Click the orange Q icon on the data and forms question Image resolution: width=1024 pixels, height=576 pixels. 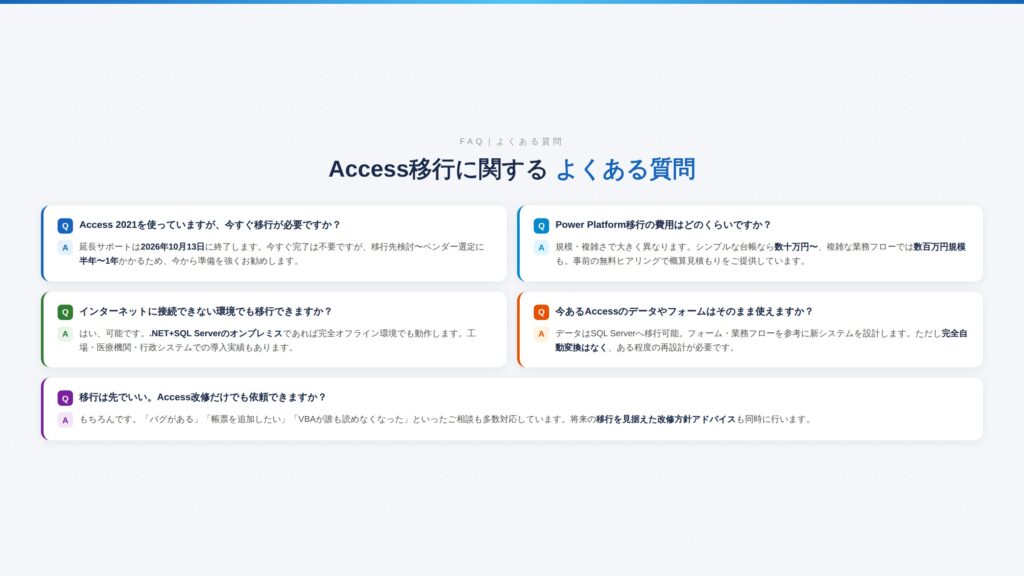point(540,310)
